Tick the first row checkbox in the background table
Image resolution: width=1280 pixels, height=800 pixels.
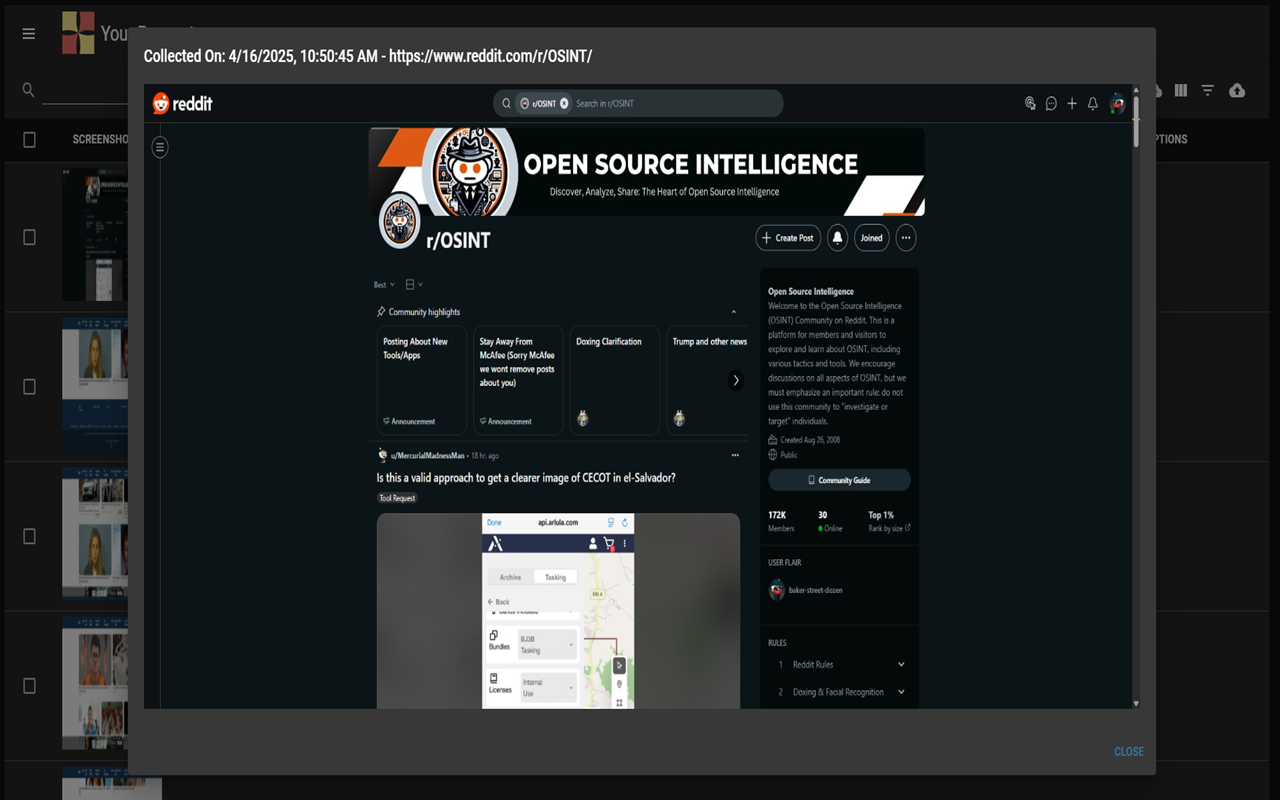click(x=29, y=237)
